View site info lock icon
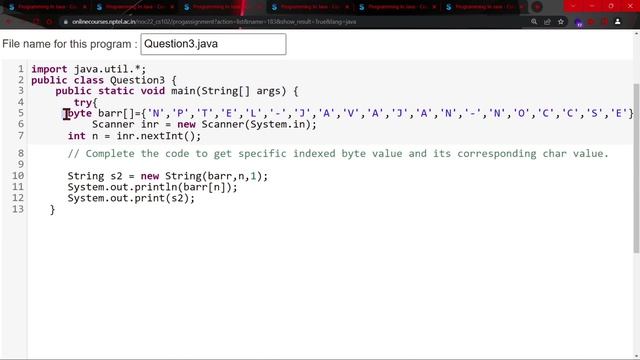Image resolution: width=640 pixels, height=360 pixels. (x=65, y=22)
